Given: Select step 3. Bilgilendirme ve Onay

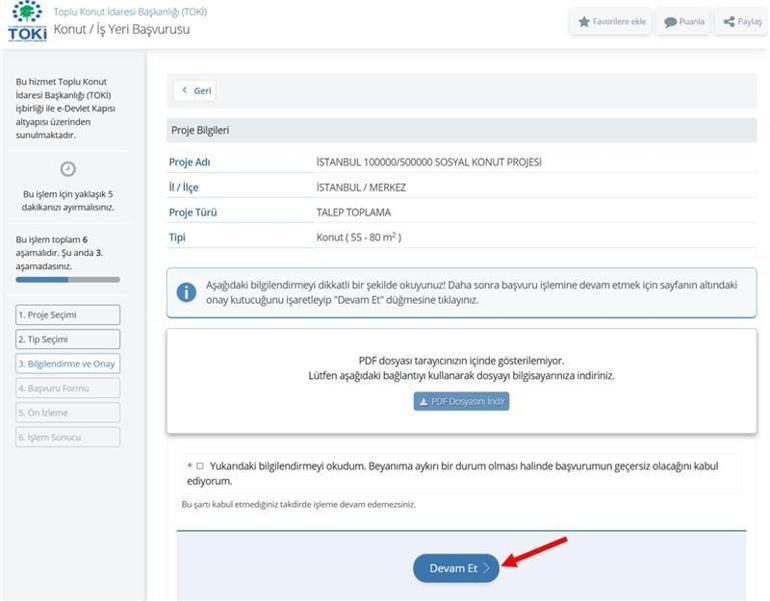Looking at the screenshot, I should (68, 364).
